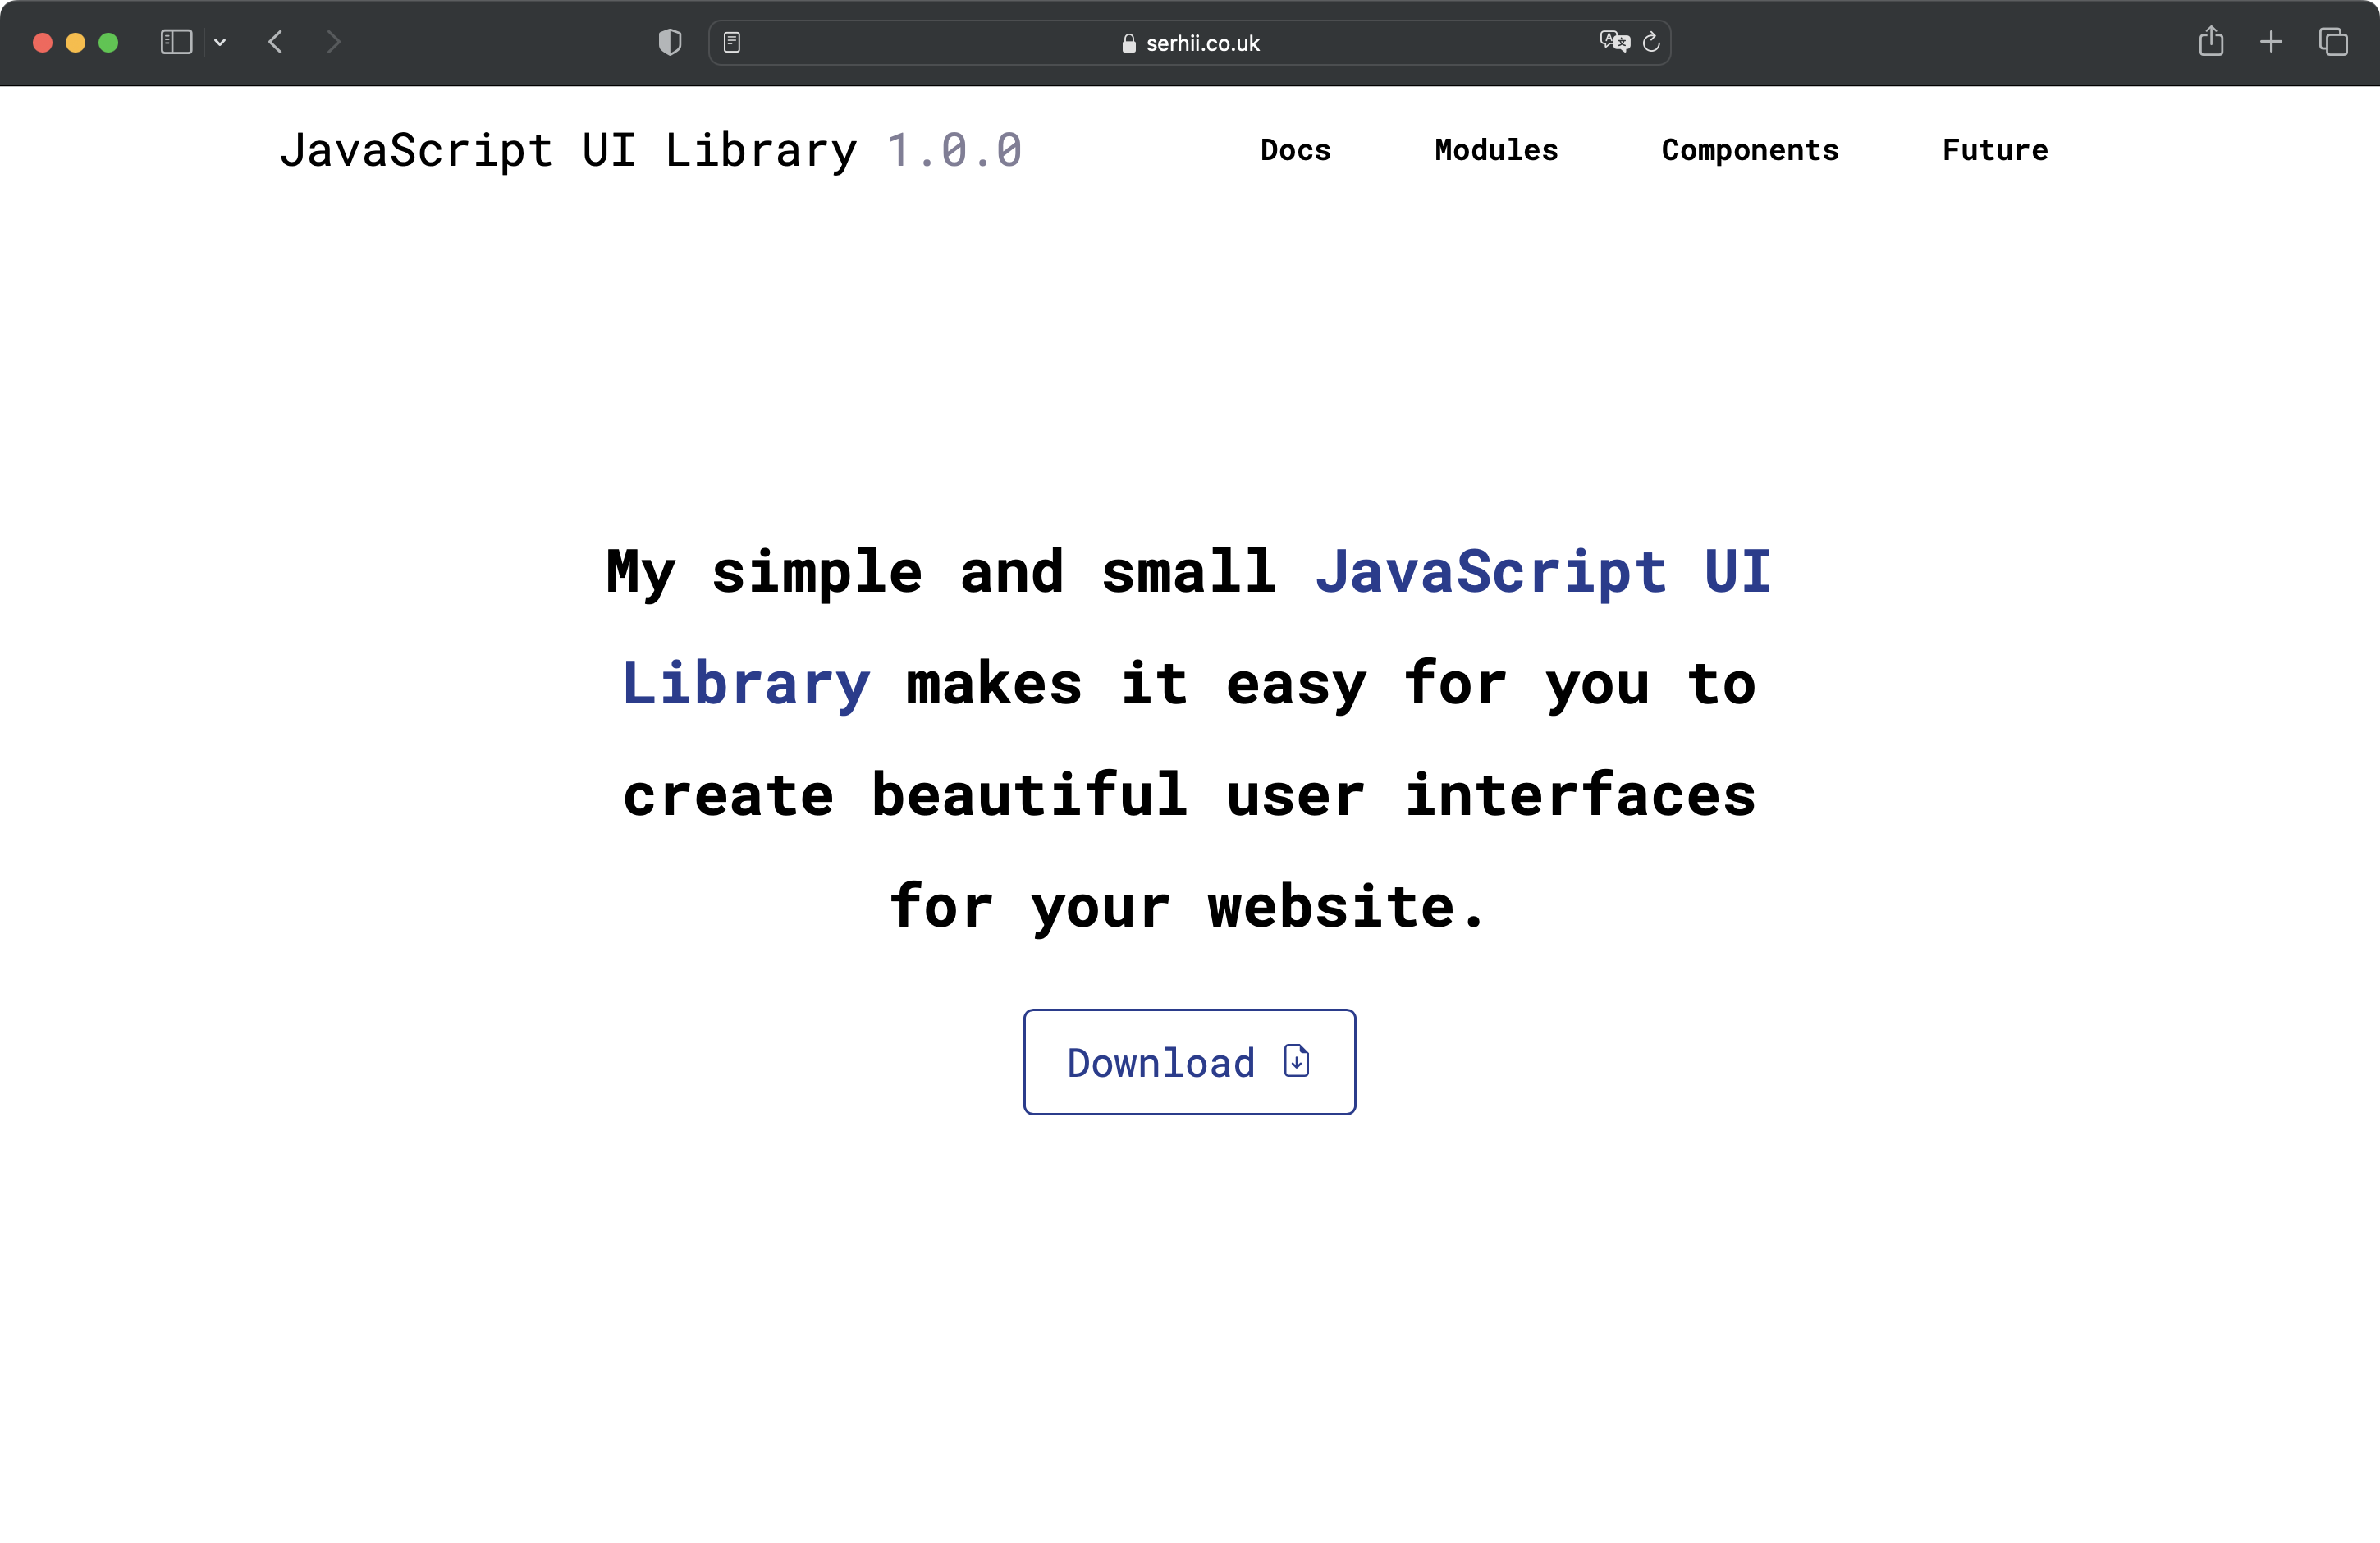Image resolution: width=2380 pixels, height=1543 pixels.
Task: Click the serhii.co.uk address field
Action: point(1190,43)
